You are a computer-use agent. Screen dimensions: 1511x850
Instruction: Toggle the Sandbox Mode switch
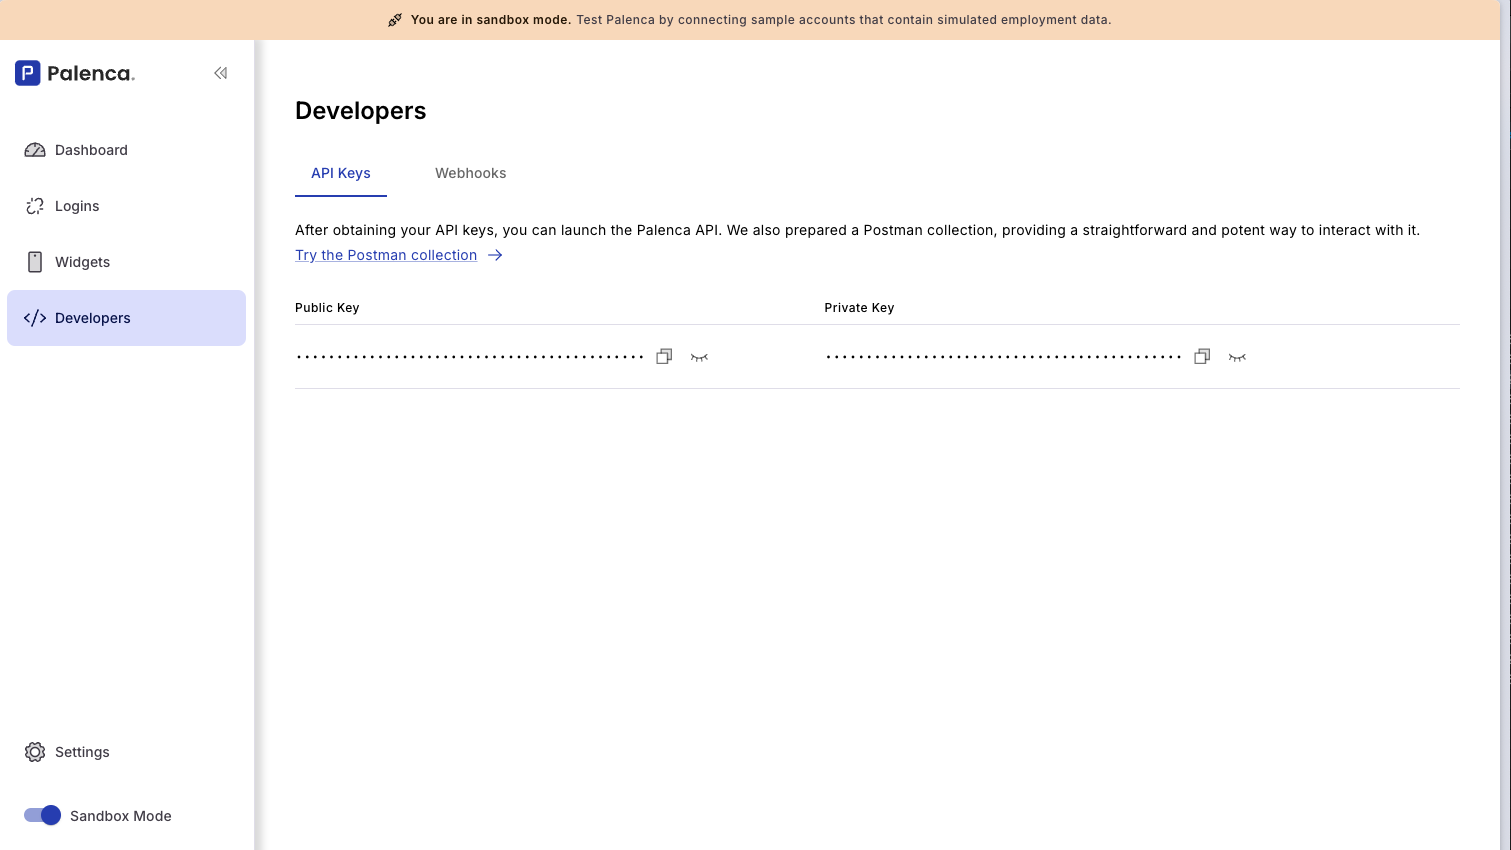coord(42,815)
